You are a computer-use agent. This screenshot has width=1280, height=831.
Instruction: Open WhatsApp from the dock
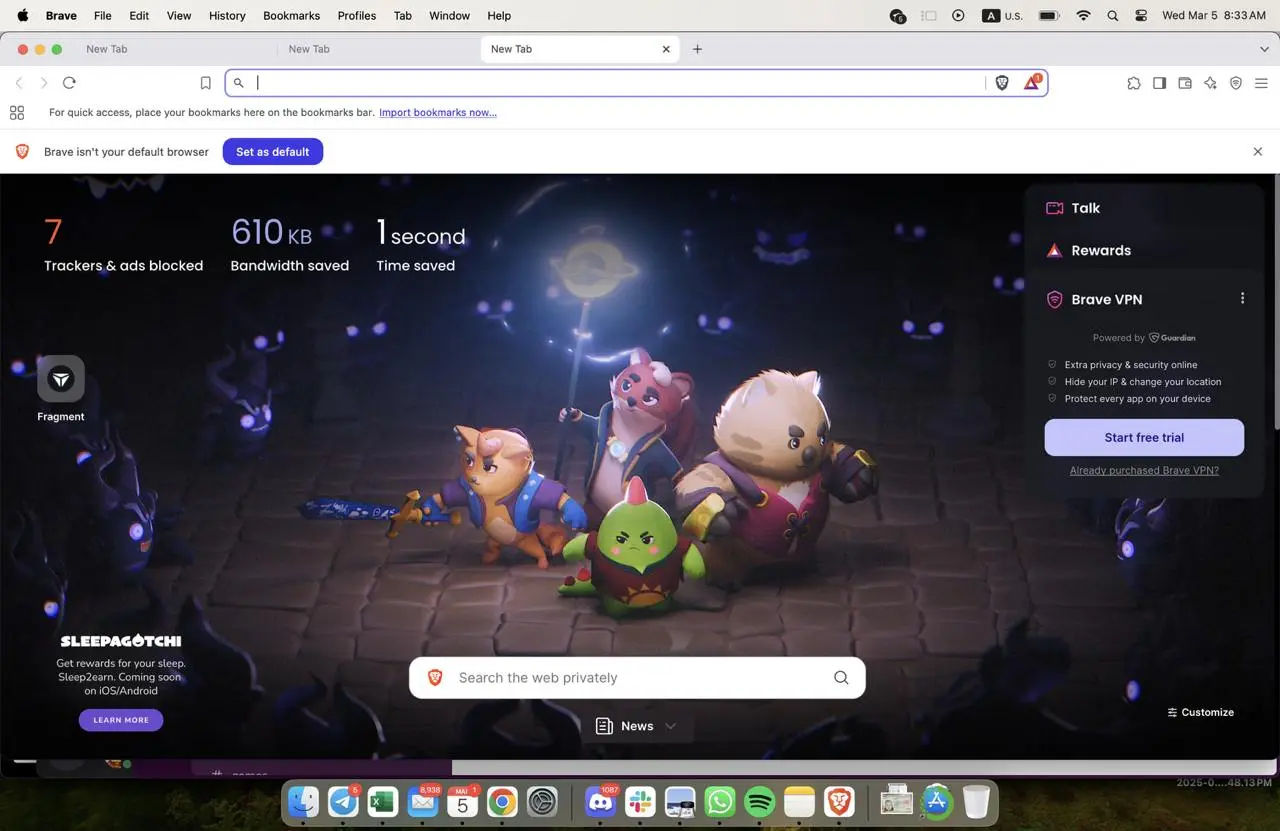click(x=720, y=801)
